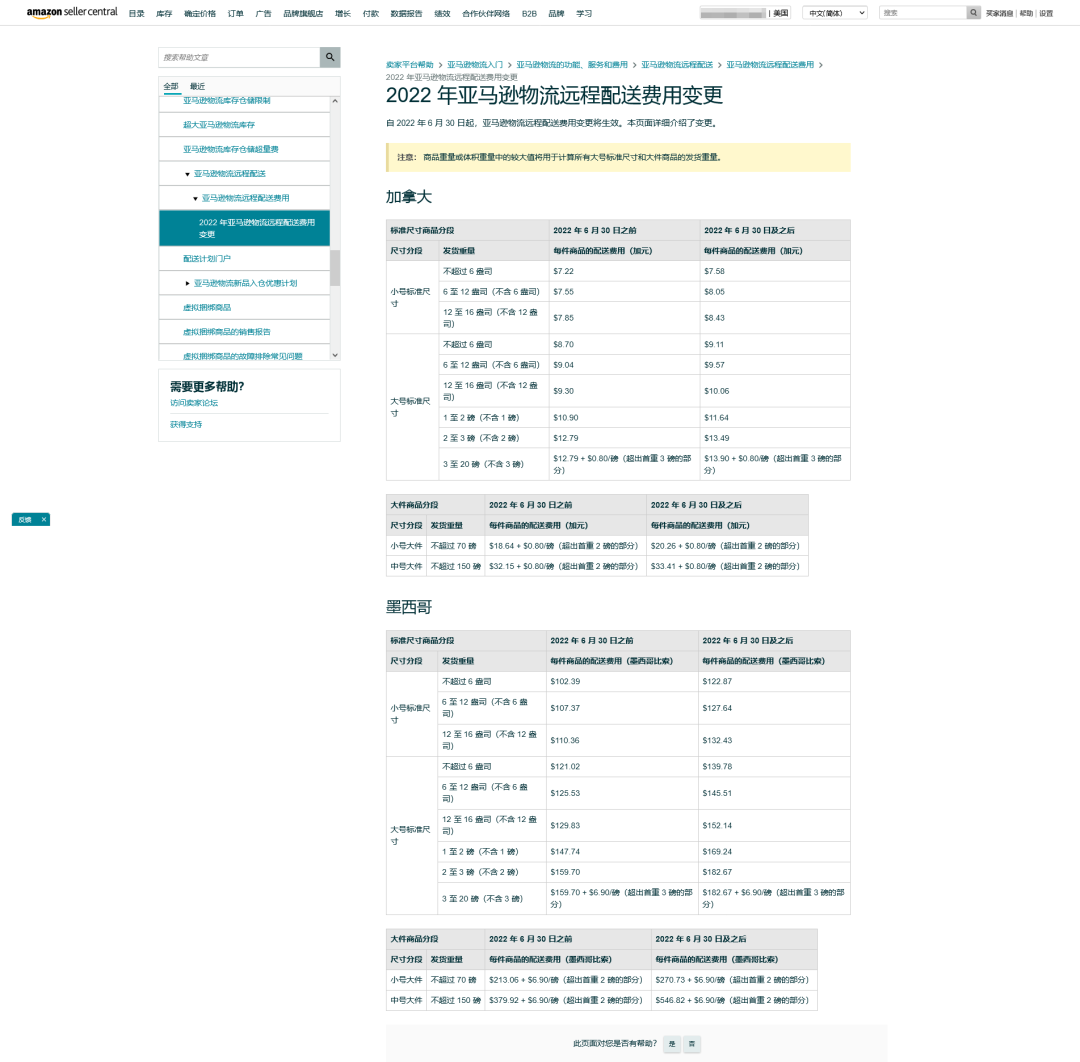The height and width of the screenshot is (1062, 1080).
Task: Click the sidebar scrollbar thumb
Action: coord(335,267)
